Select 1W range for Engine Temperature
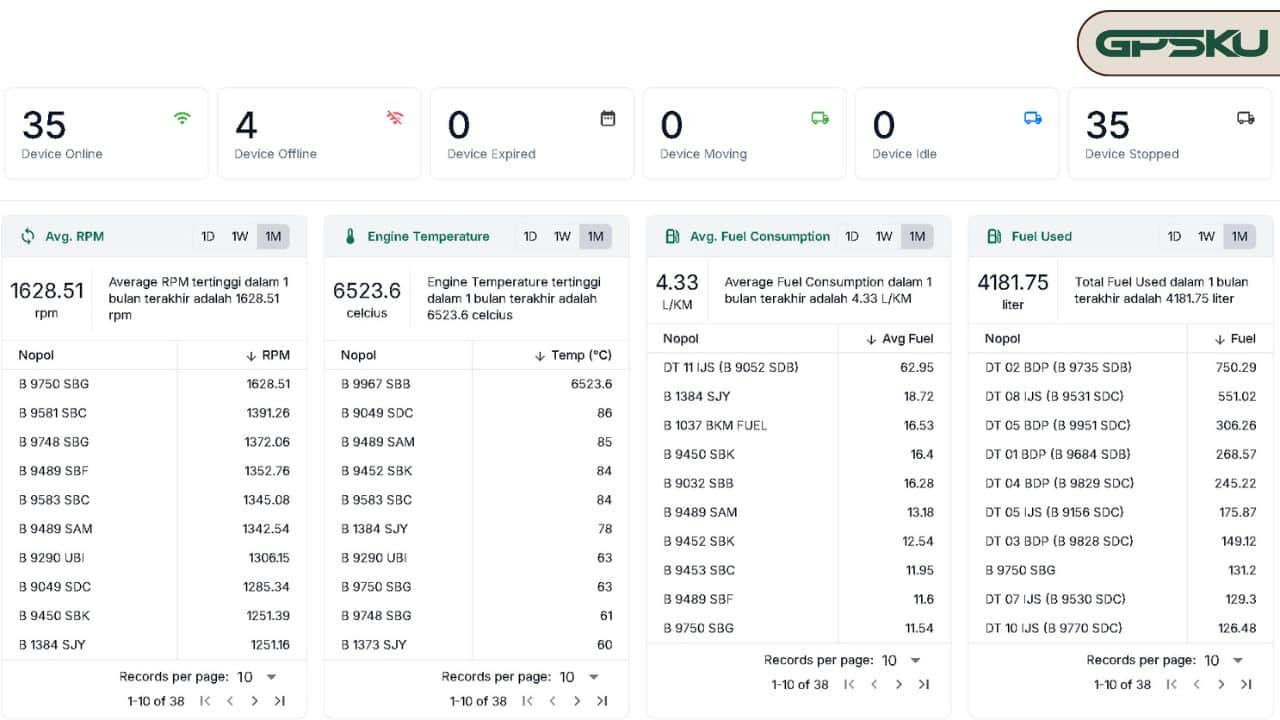This screenshot has height=720, width=1280. (x=562, y=237)
